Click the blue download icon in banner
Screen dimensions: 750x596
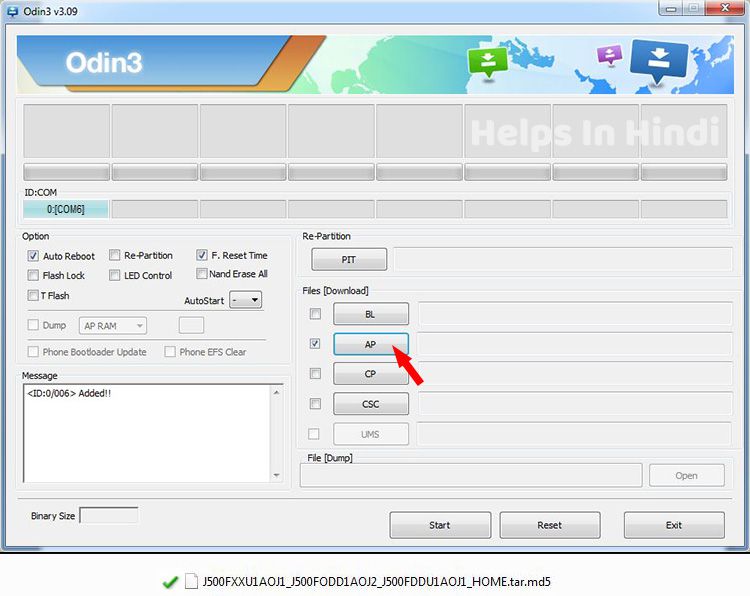pyautogui.click(x=659, y=61)
